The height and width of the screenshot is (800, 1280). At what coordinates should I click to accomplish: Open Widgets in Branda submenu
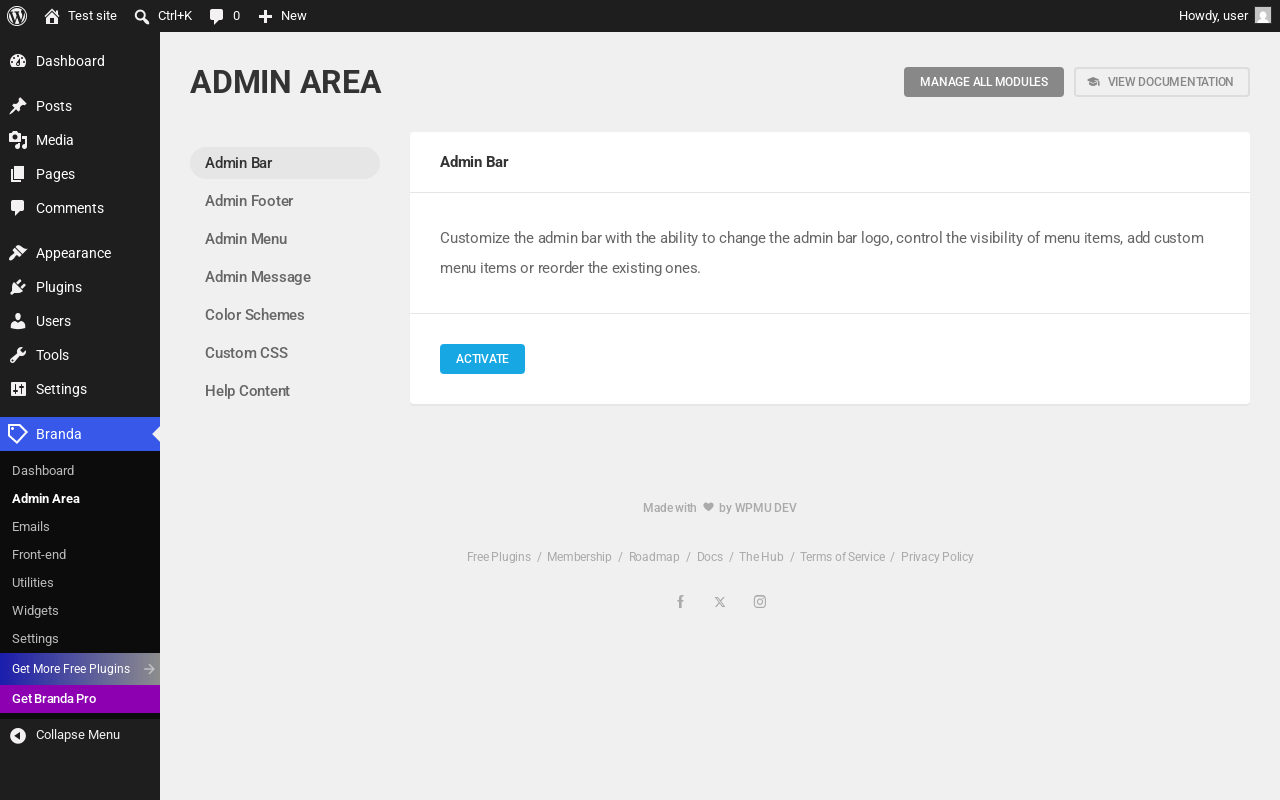pos(80,611)
